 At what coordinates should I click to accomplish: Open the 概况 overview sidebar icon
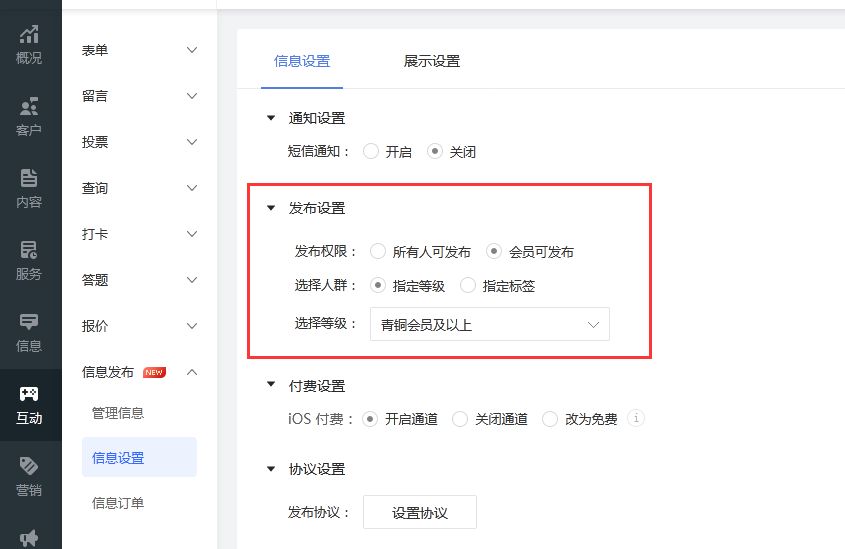[x=29, y=45]
